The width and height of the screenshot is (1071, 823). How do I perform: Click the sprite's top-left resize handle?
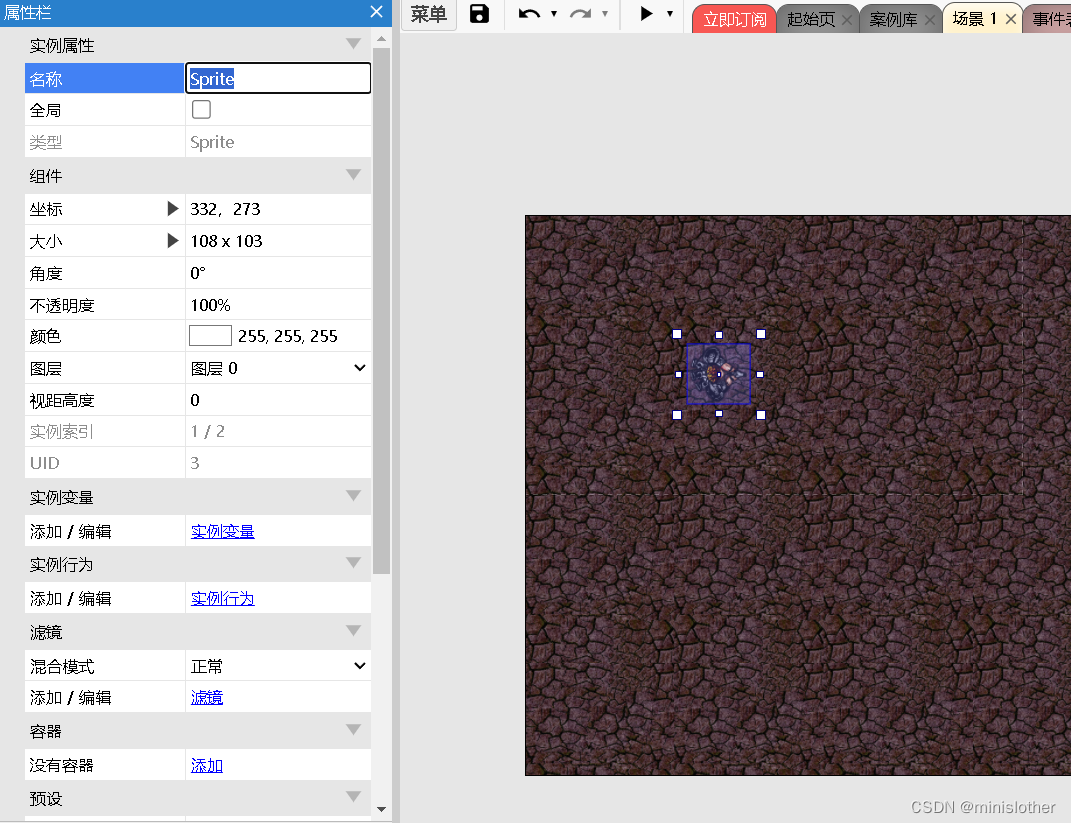coord(677,334)
